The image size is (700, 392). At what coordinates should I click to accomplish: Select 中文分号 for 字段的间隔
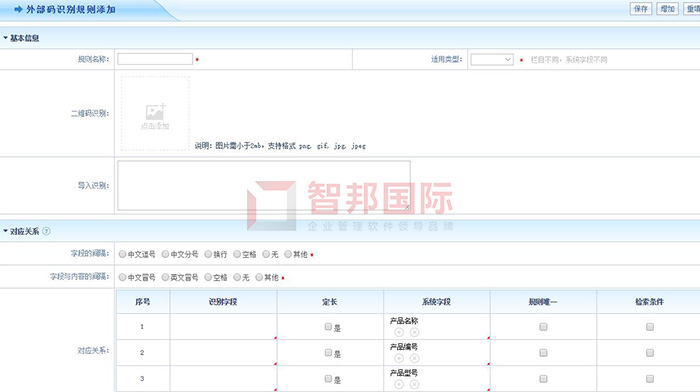click(165, 254)
